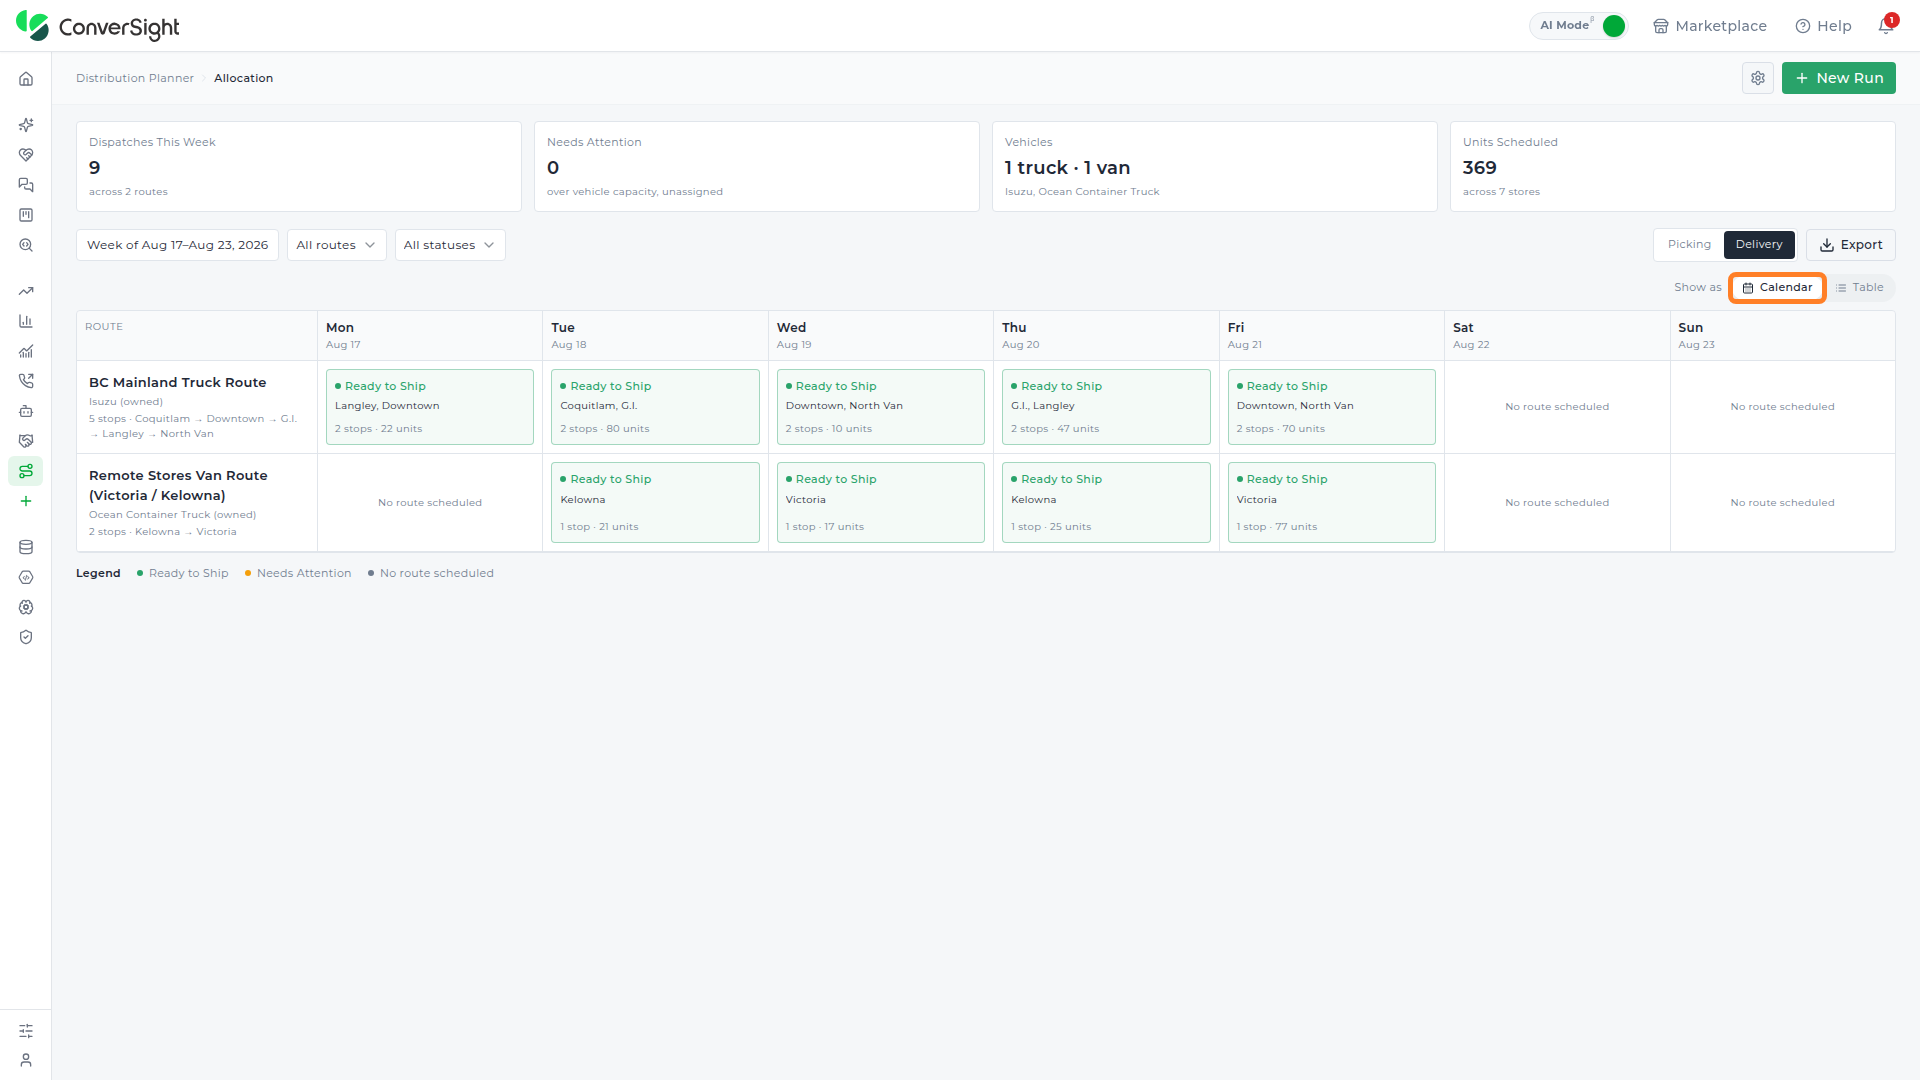Click the Allocation breadcrumb
This screenshot has height=1080, width=1920.
(x=243, y=78)
